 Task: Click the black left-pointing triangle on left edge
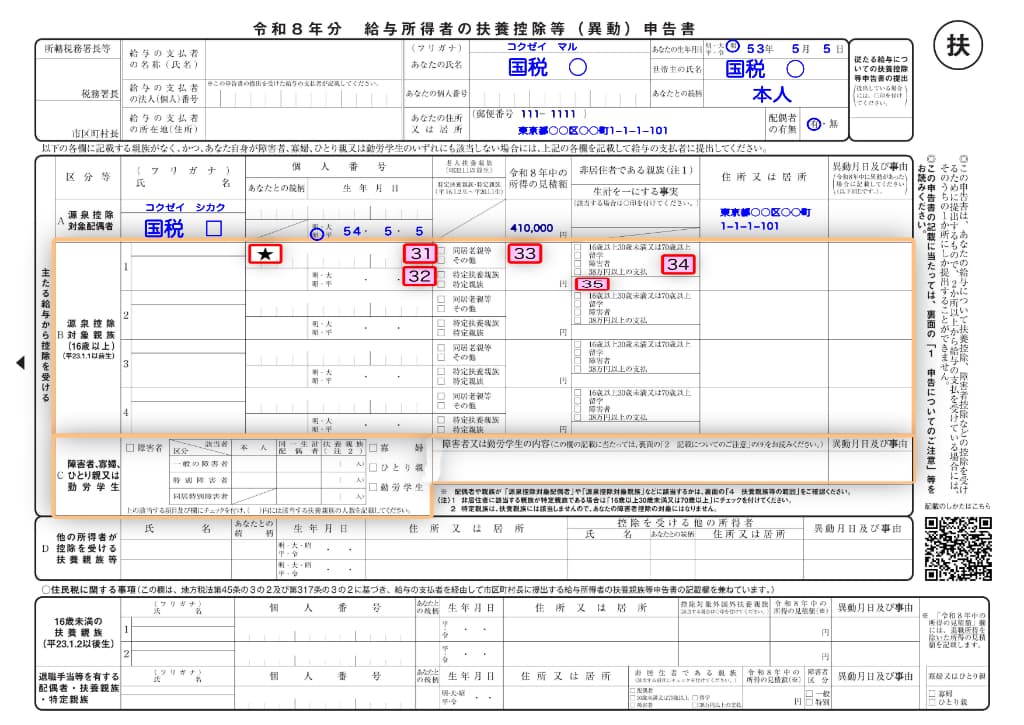20,363
